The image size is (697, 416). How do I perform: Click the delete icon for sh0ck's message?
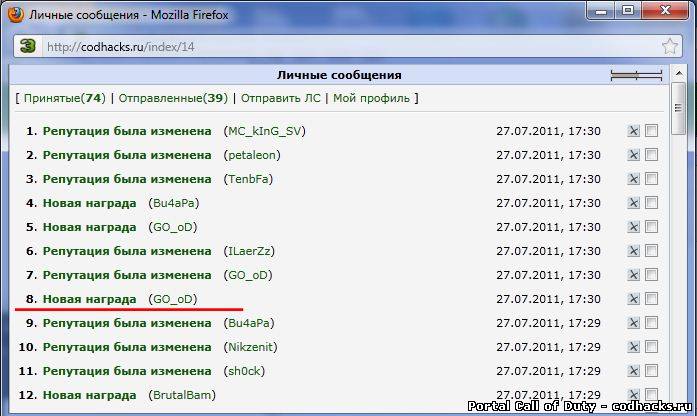click(633, 371)
